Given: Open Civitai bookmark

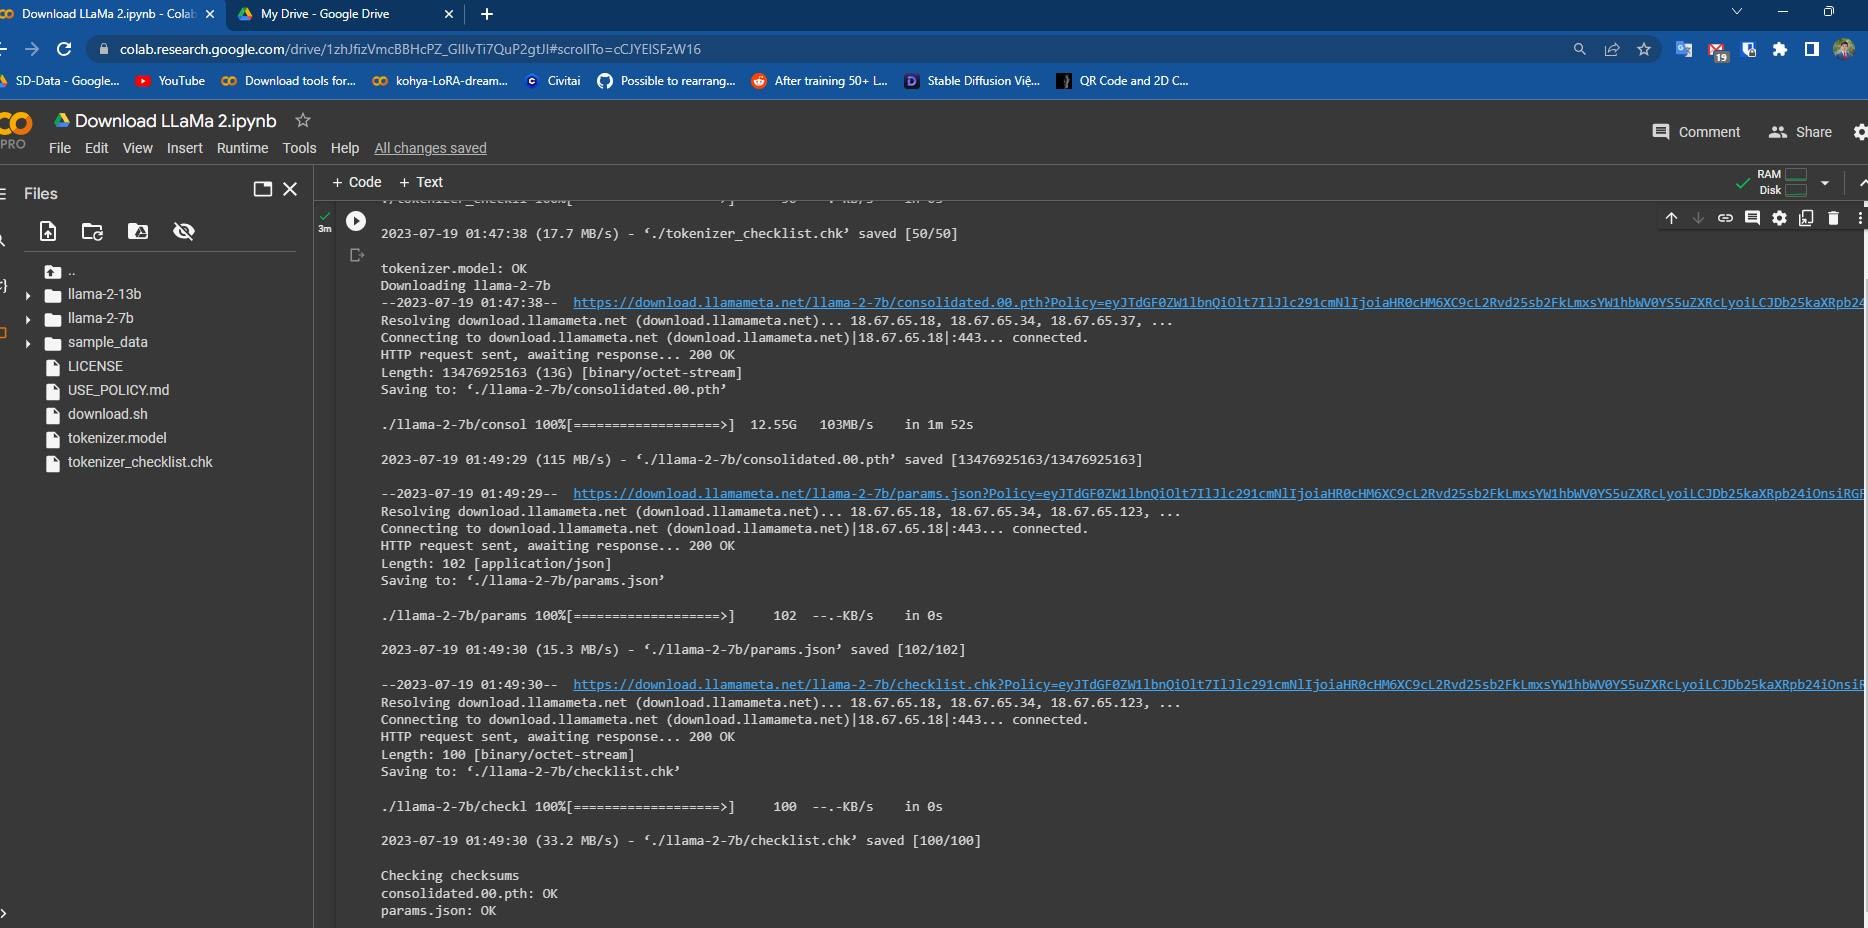Looking at the screenshot, I should click(552, 81).
